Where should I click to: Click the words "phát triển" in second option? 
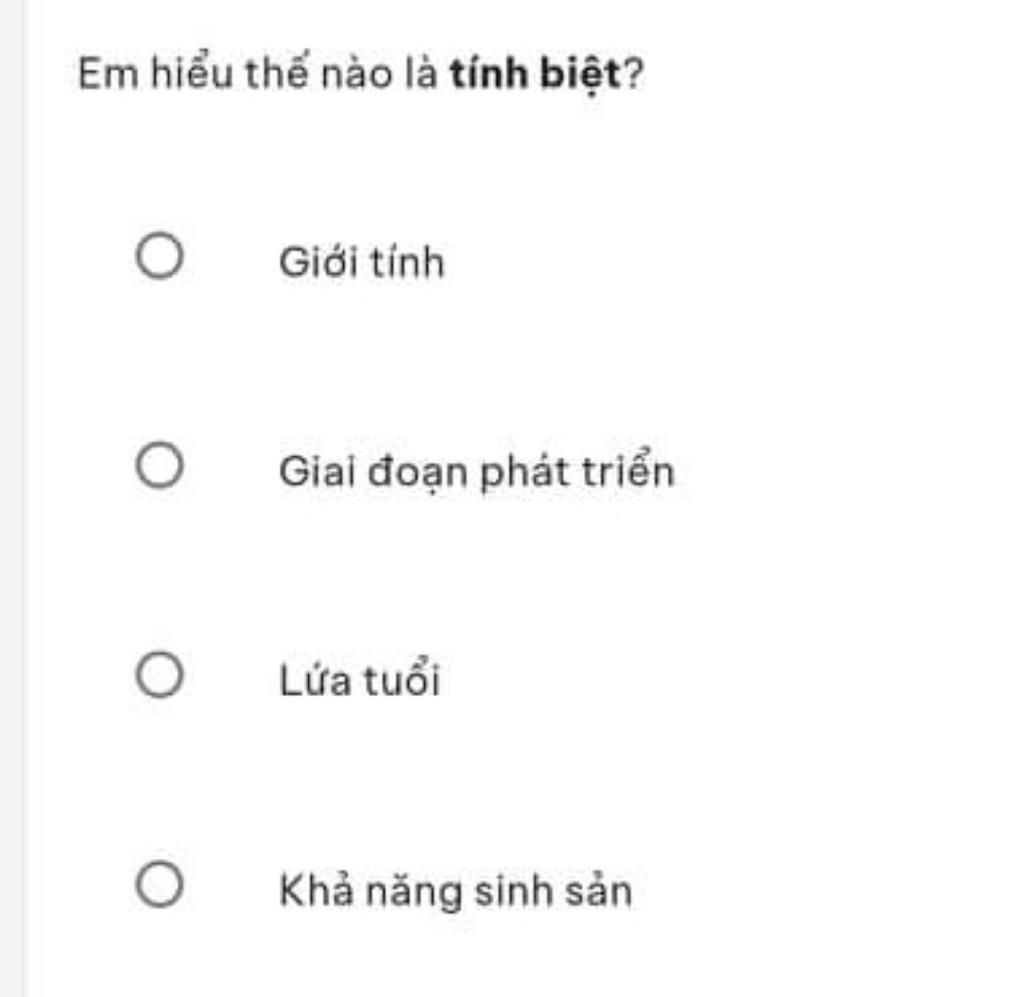577,470
